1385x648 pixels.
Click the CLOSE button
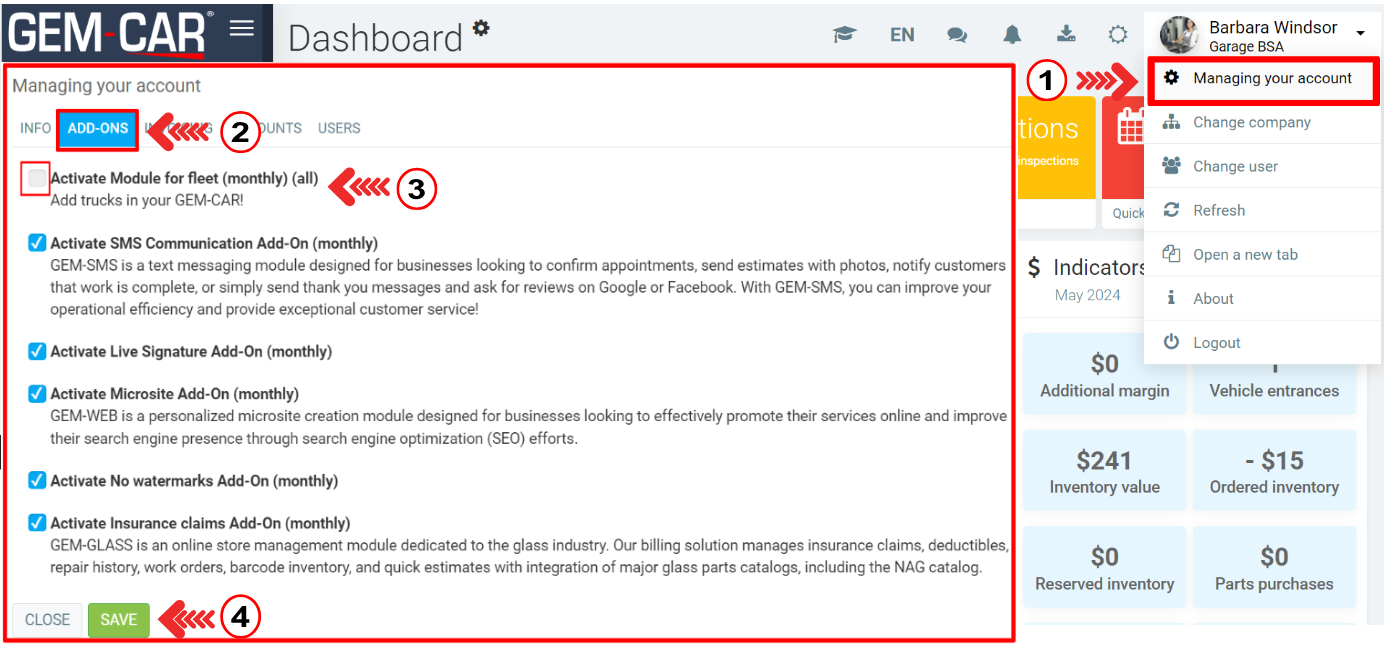pos(47,620)
